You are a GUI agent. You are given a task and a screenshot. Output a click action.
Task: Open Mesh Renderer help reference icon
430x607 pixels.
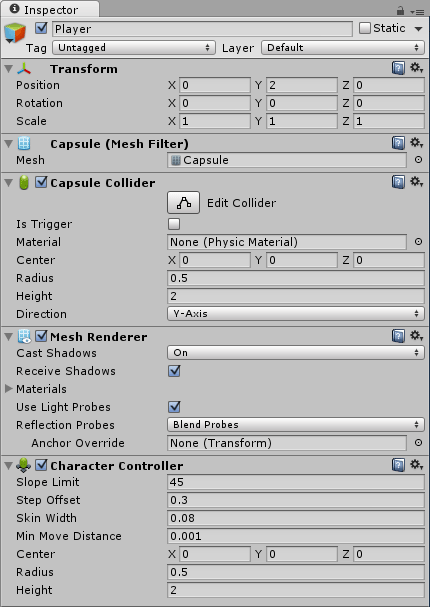tap(398, 336)
